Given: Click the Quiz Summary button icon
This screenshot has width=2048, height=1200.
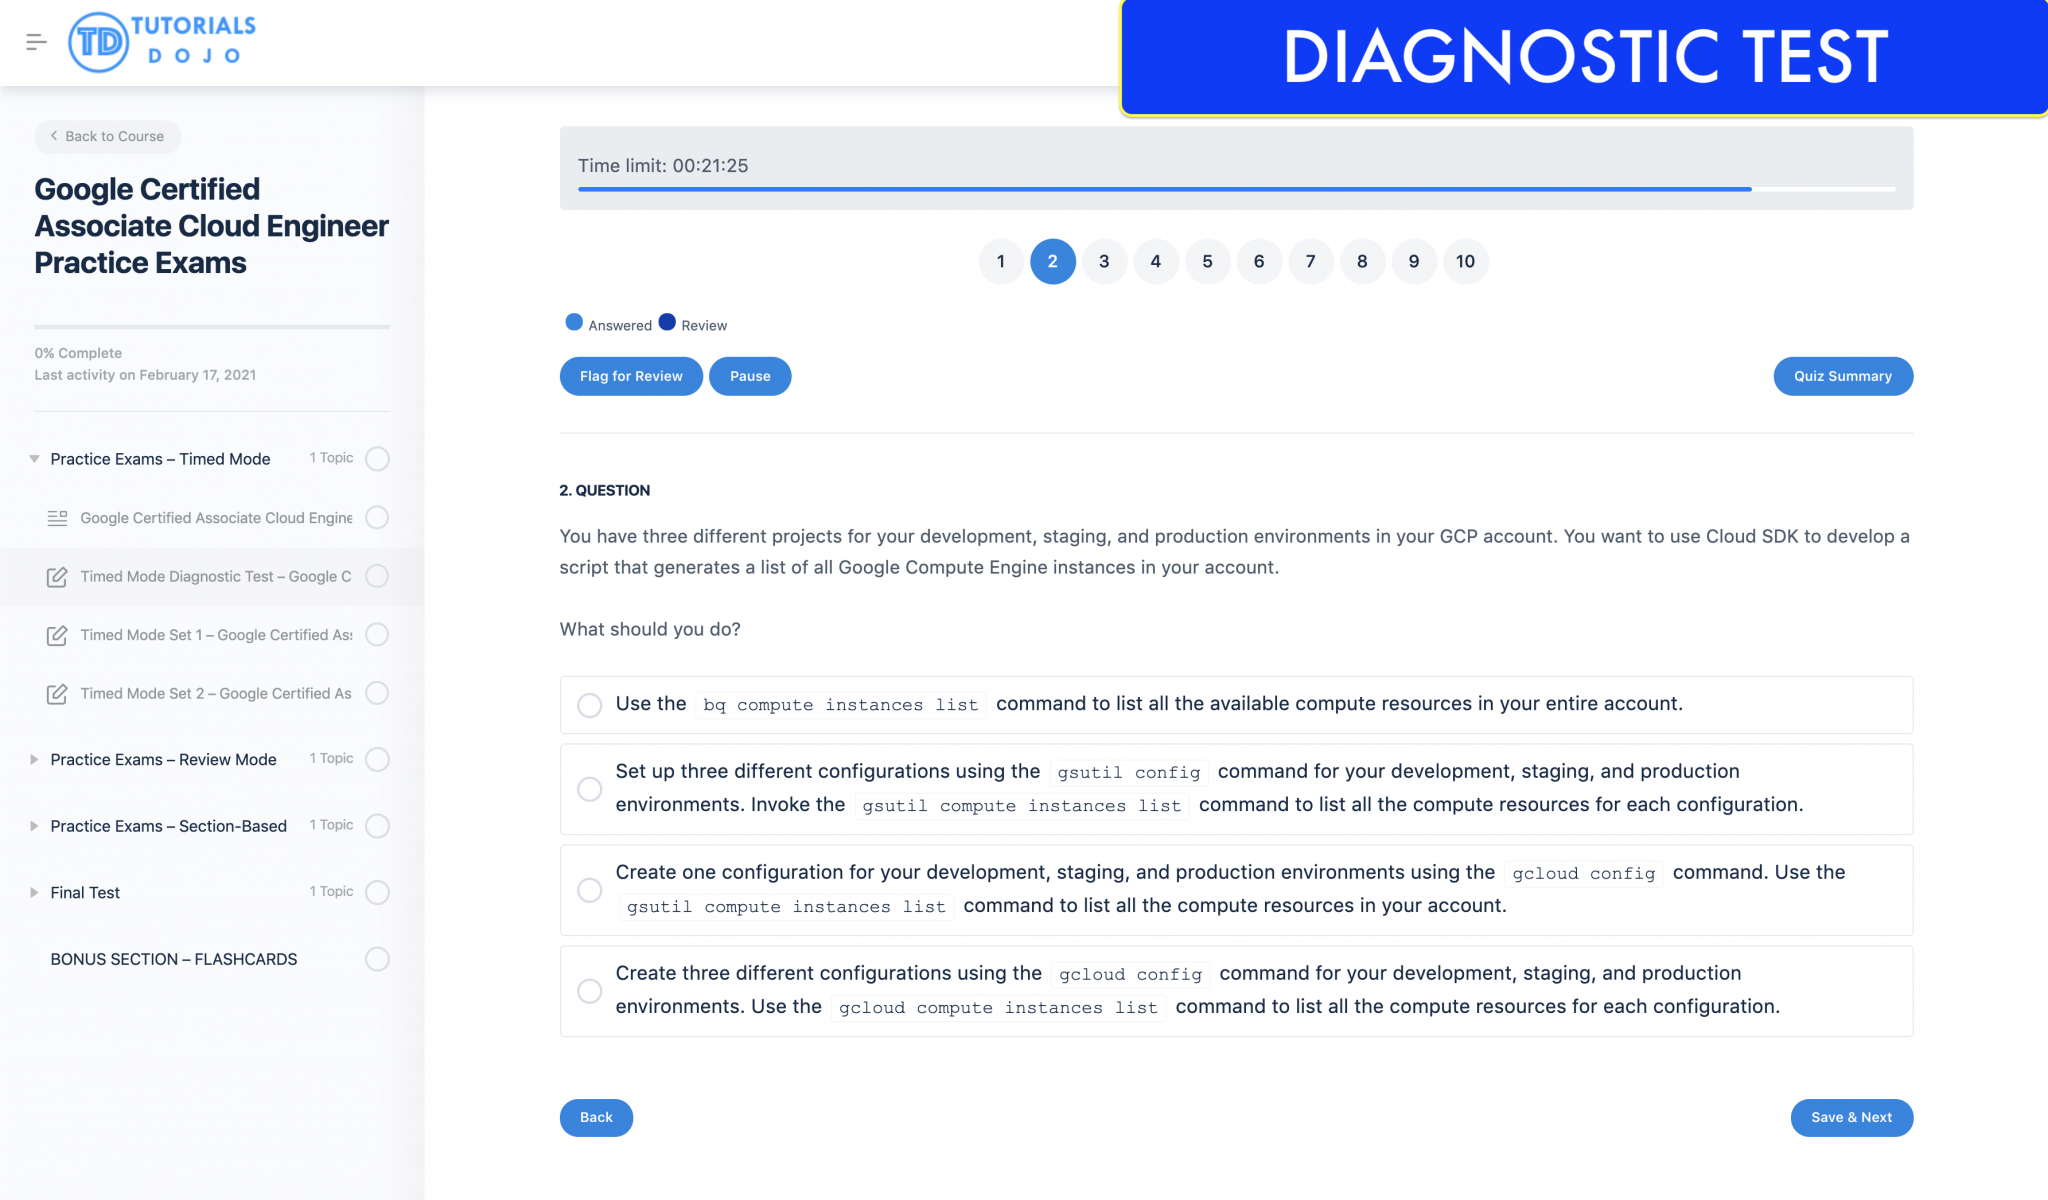Looking at the screenshot, I should point(1842,374).
